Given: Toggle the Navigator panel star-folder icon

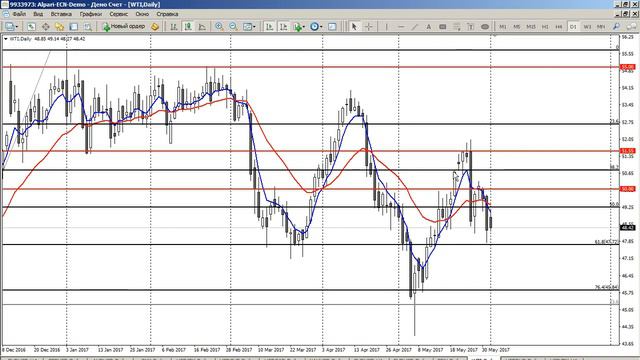Looking at the screenshot, I should (x=60, y=27).
